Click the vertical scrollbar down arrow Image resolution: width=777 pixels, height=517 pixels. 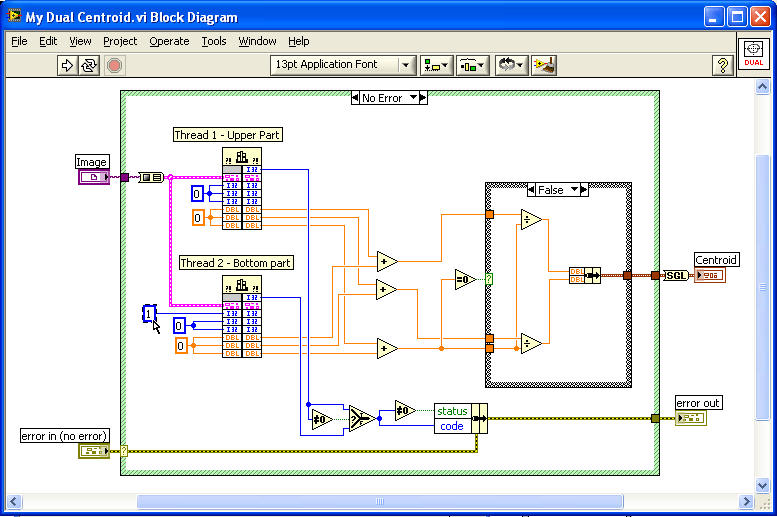coord(762,485)
